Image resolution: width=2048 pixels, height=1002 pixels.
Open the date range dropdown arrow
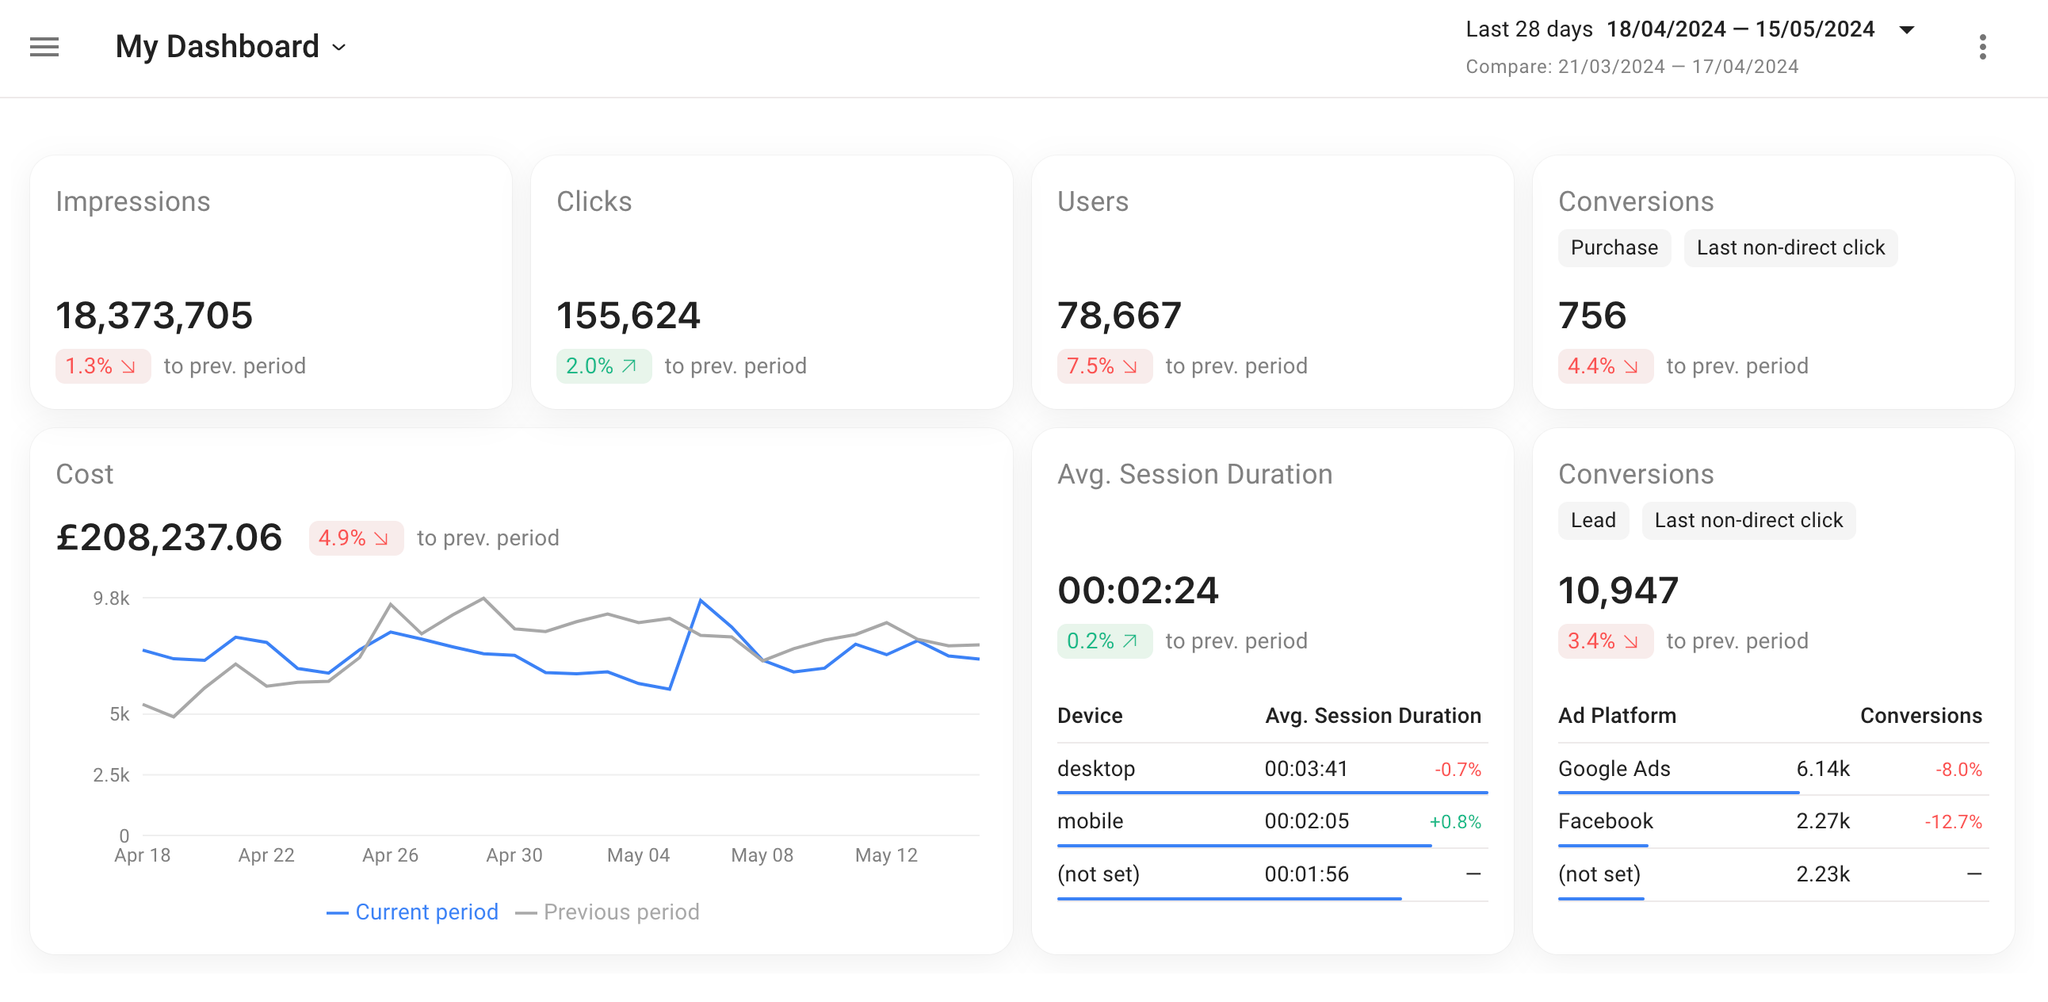point(1907,30)
